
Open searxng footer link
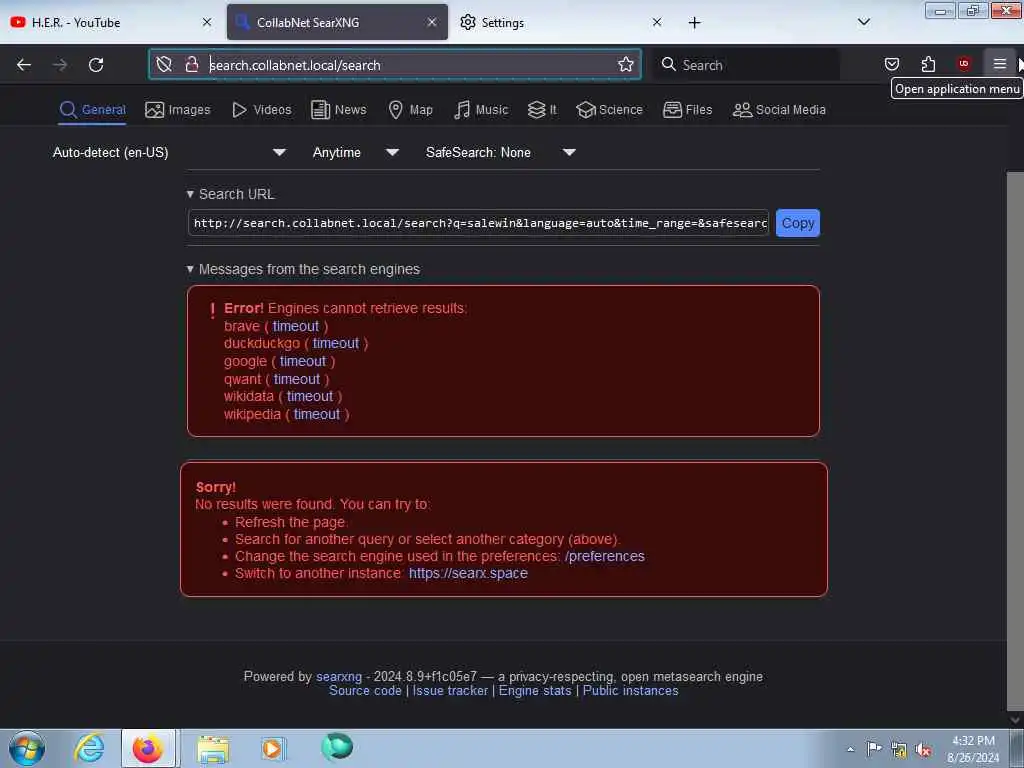click(339, 677)
